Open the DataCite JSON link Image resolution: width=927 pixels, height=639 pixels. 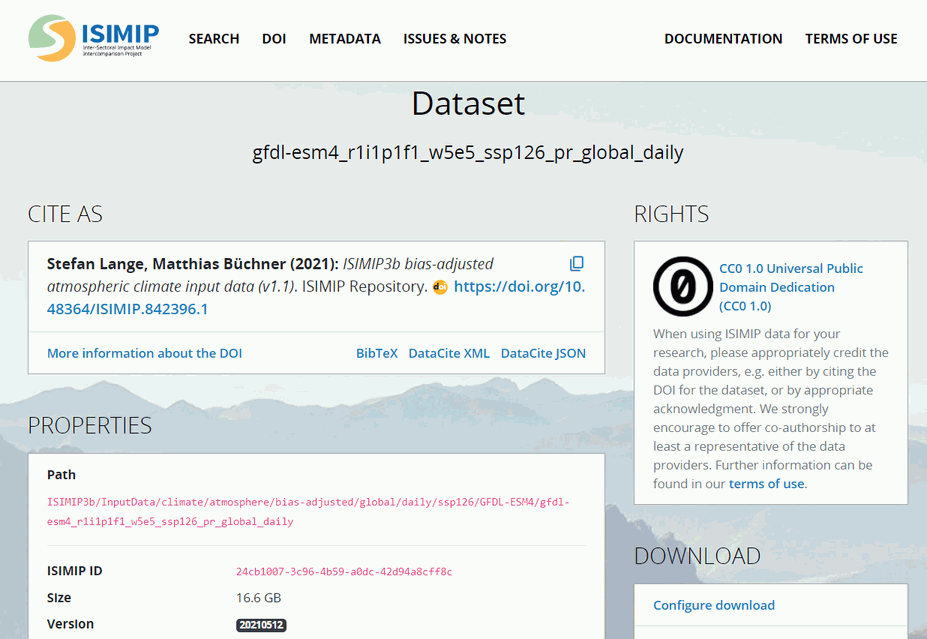point(543,353)
